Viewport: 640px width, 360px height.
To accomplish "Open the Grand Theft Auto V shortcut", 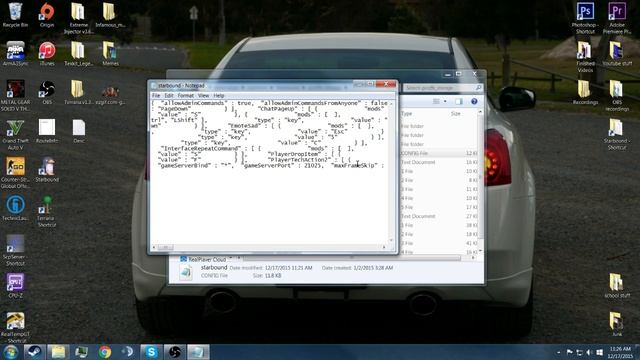I will point(15,135).
